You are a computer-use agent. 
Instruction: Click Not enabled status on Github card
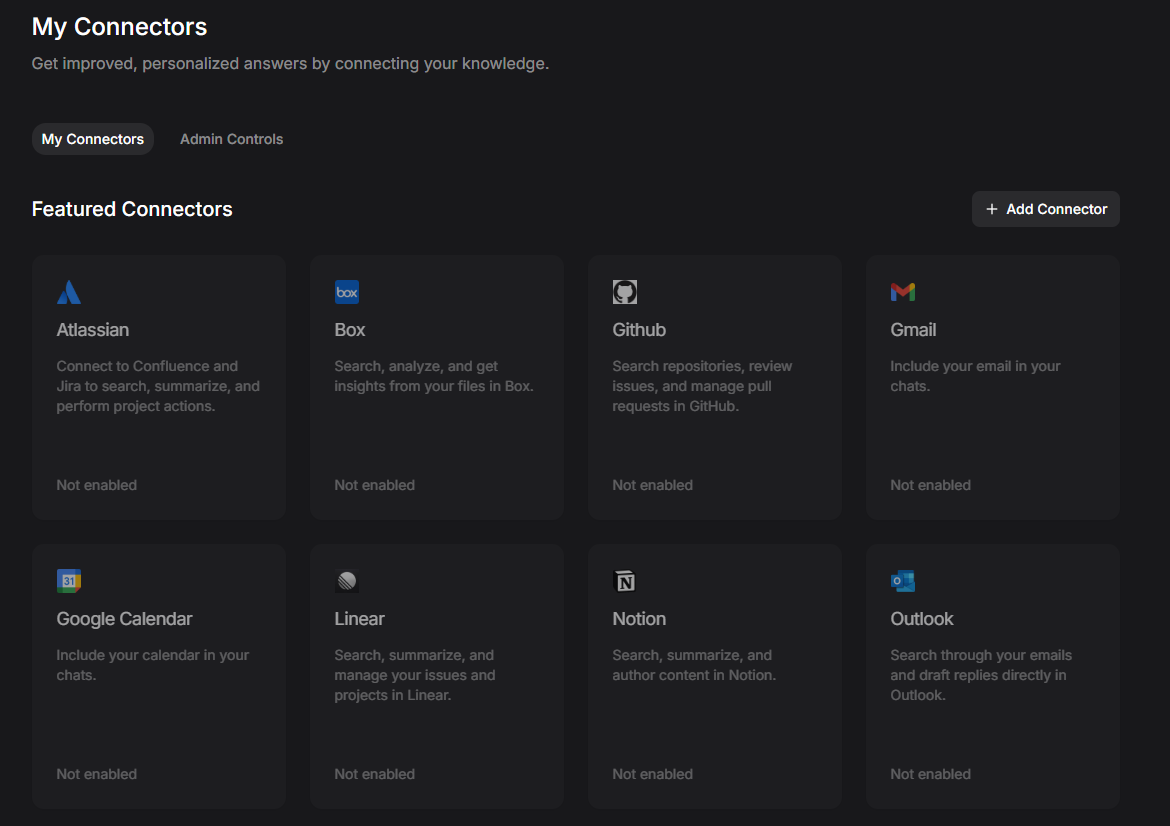tap(652, 485)
